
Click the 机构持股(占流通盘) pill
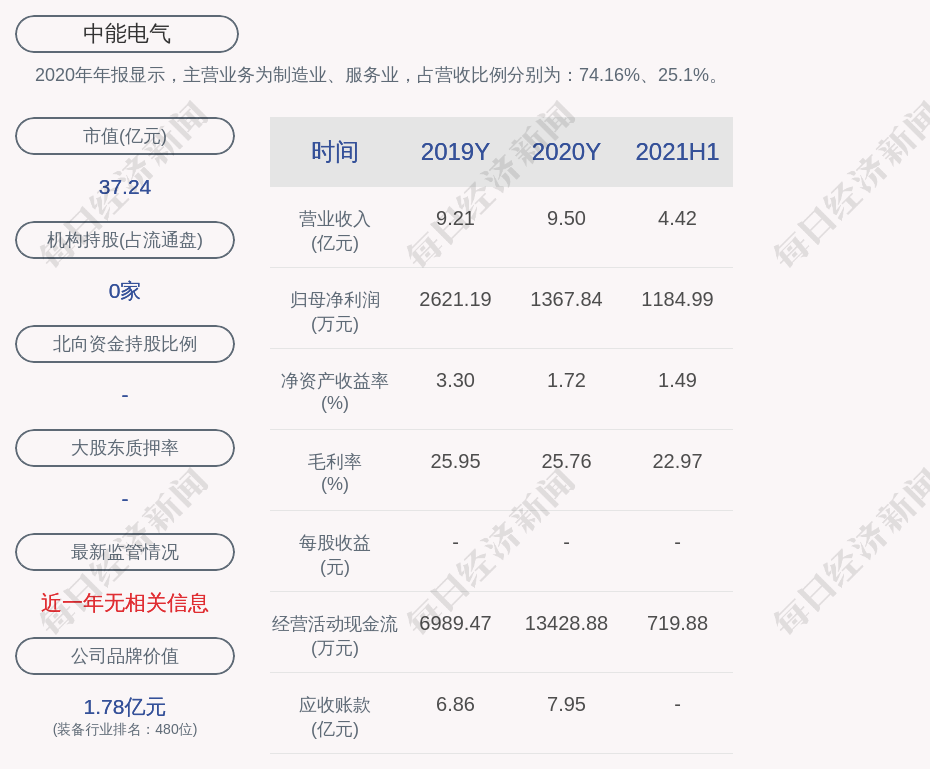[125, 240]
